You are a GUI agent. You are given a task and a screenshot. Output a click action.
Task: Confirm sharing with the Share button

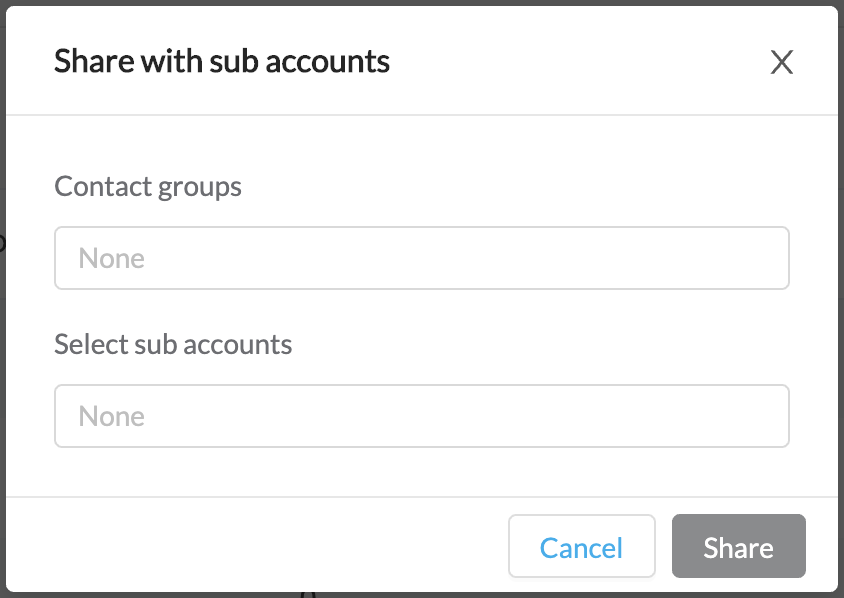[x=738, y=547]
